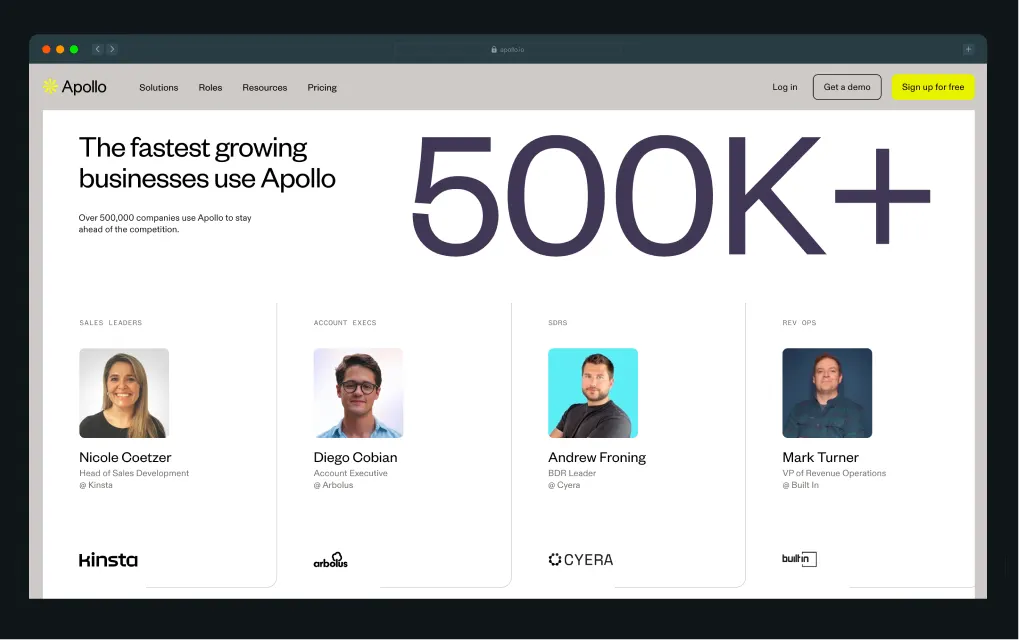
Task: Click the name Mark Turner
Action: point(820,457)
